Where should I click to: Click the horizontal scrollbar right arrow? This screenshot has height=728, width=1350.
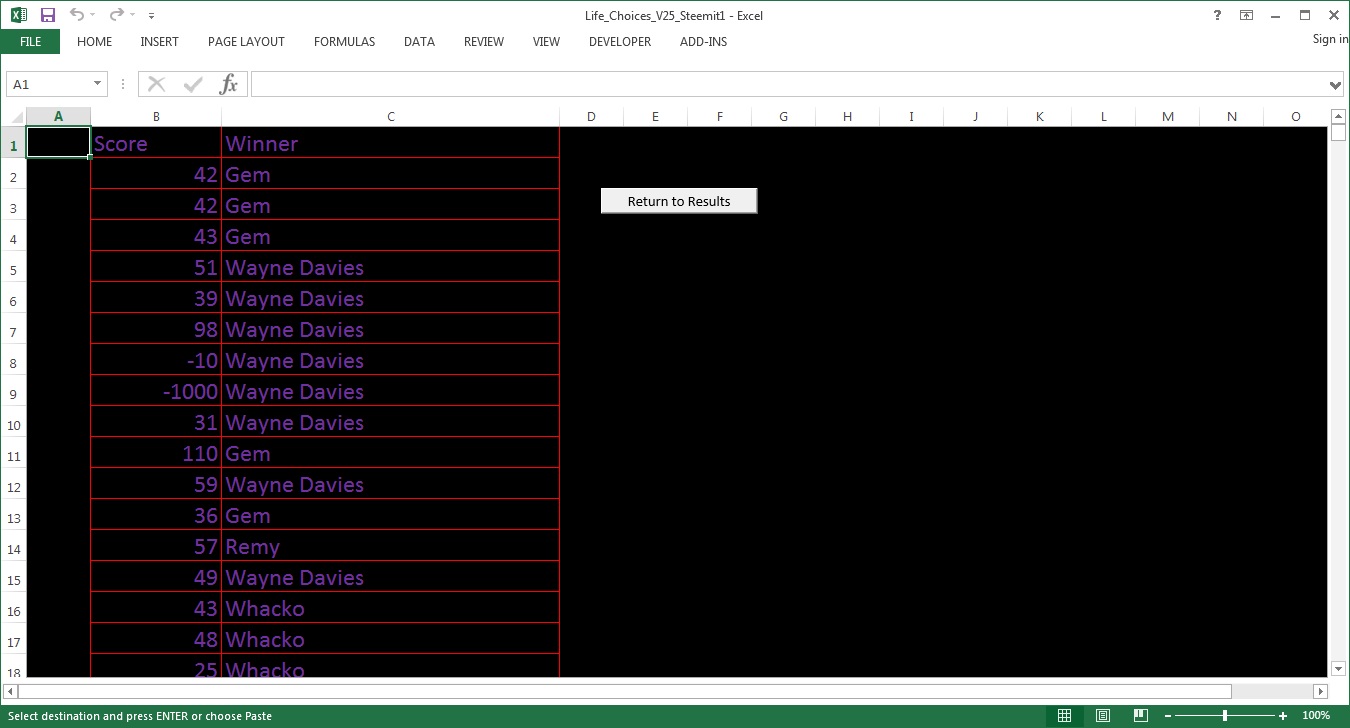(1320, 691)
